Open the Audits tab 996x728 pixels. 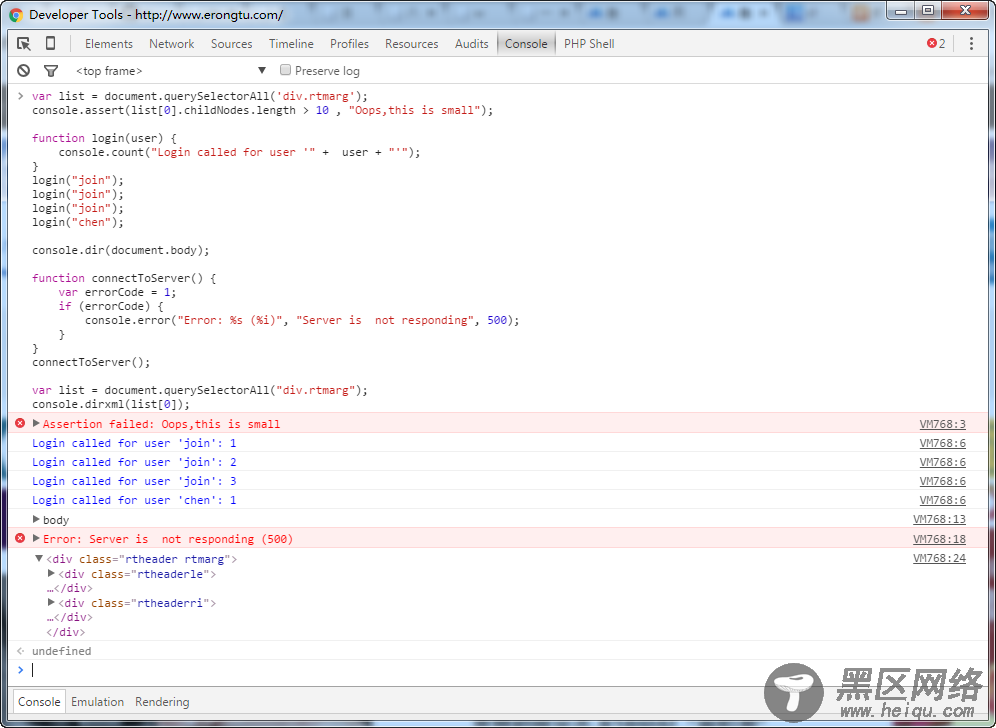point(471,43)
